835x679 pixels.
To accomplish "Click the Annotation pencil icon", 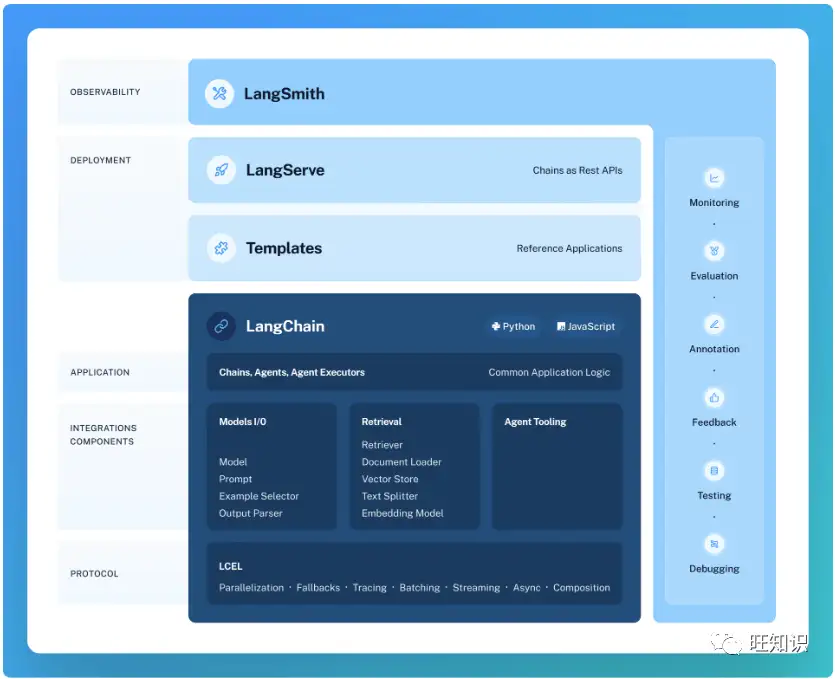I will [x=714, y=324].
